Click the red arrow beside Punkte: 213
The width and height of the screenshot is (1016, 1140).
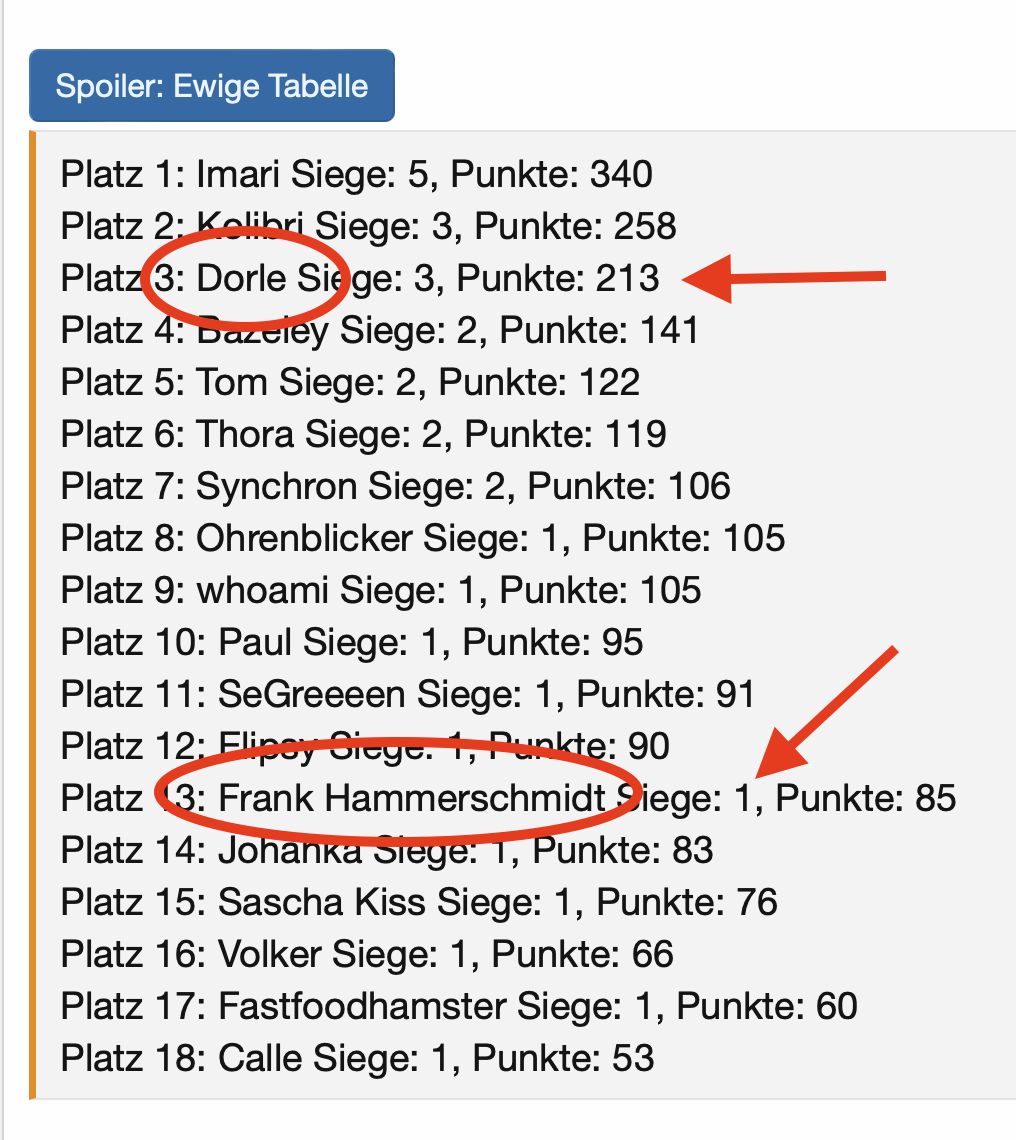(788, 279)
